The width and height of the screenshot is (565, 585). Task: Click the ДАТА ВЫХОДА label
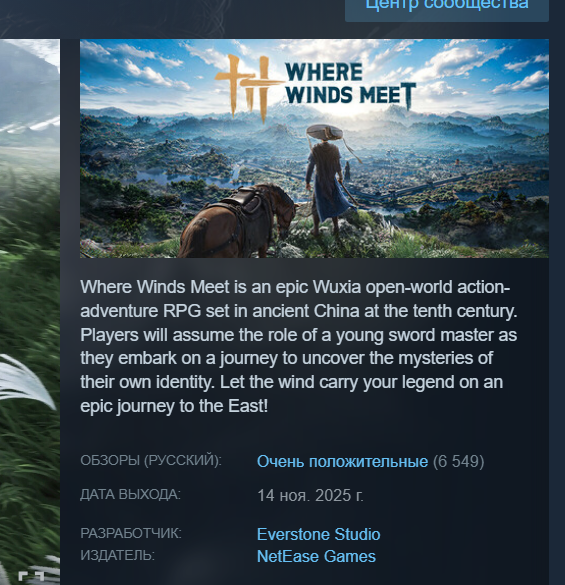(x=130, y=494)
